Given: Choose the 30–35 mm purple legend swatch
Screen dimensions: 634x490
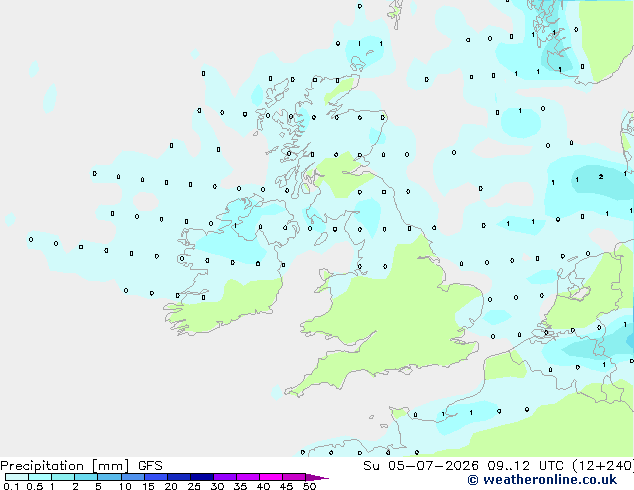Looking at the screenshot, I should click(224, 477).
